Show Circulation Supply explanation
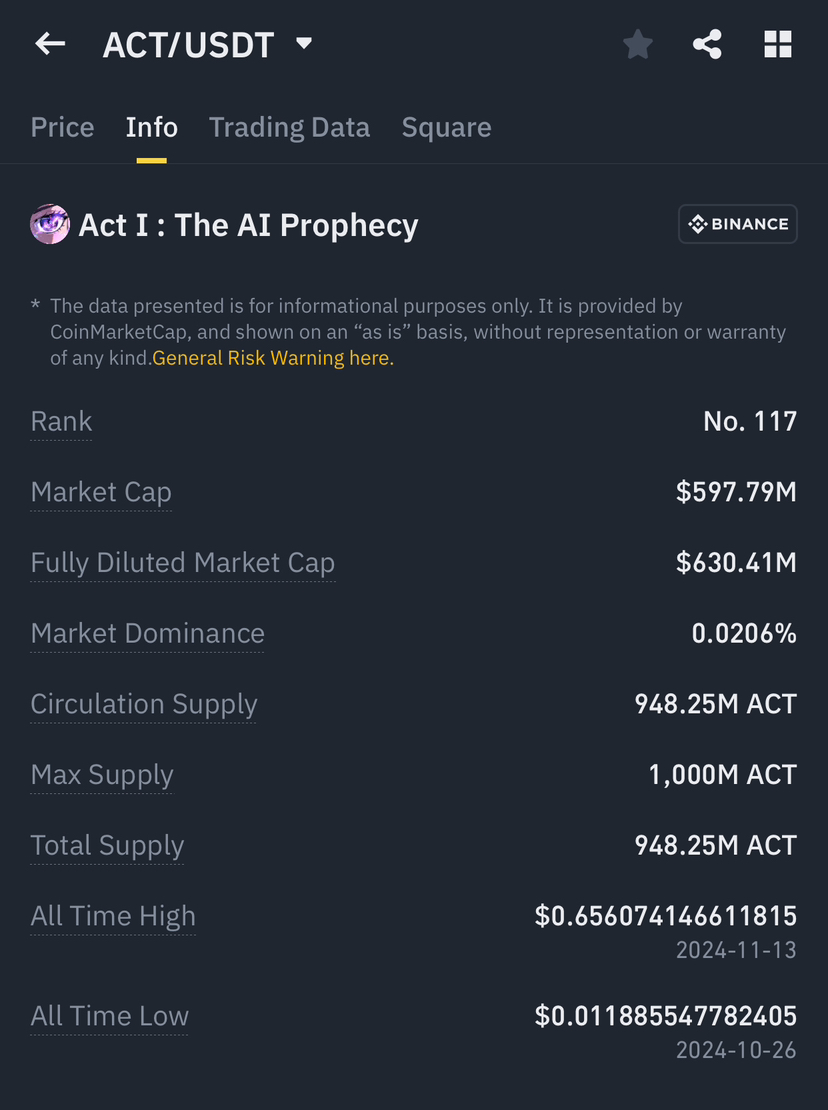The height and width of the screenshot is (1110, 828). click(x=144, y=704)
